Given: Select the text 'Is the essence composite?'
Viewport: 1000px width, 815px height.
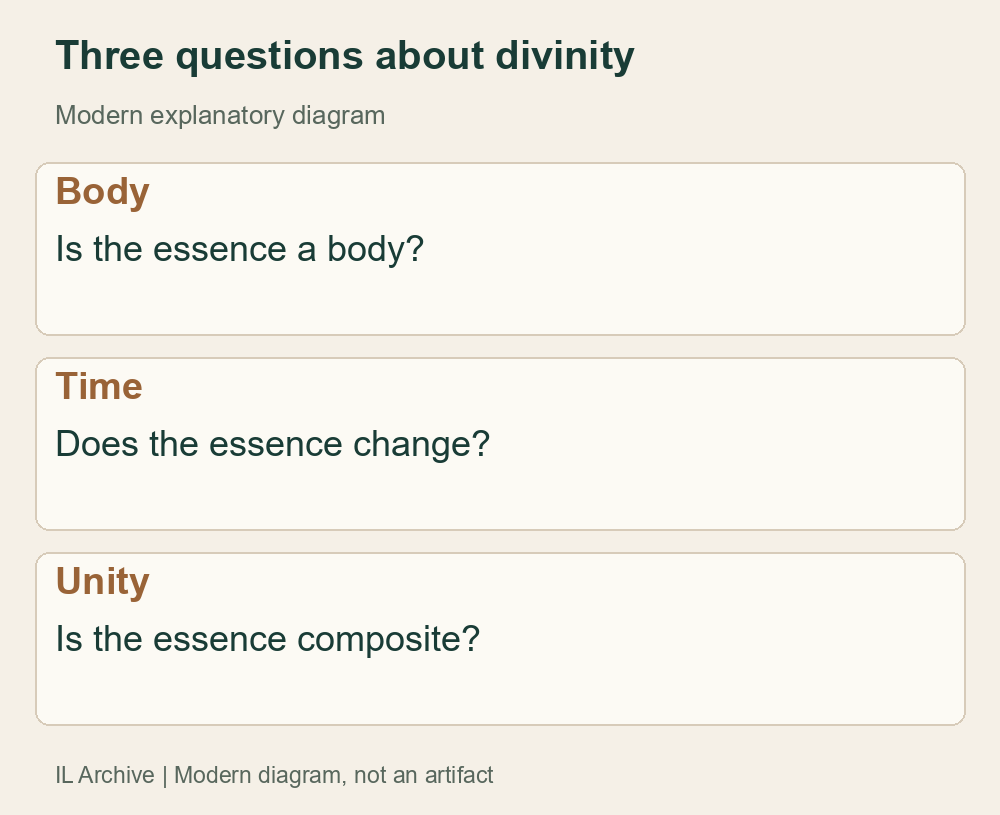Looking at the screenshot, I should pyautogui.click(x=268, y=639).
